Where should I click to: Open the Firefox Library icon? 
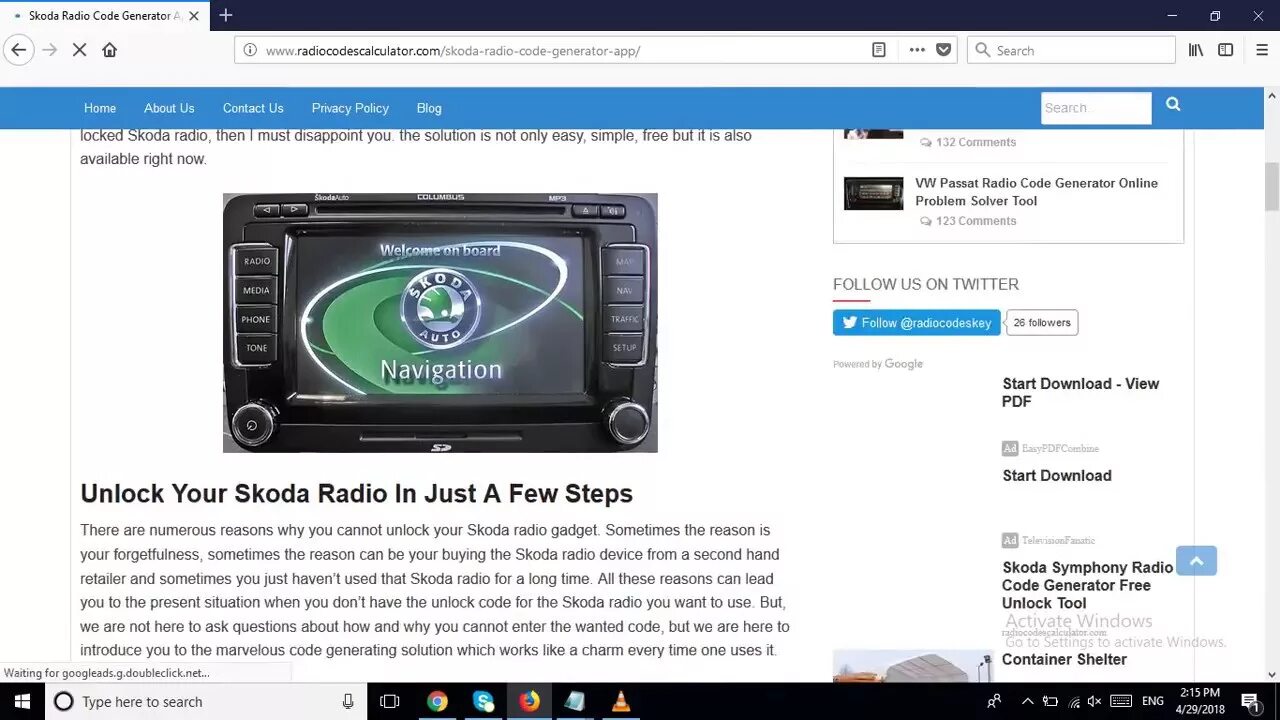coord(1196,50)
